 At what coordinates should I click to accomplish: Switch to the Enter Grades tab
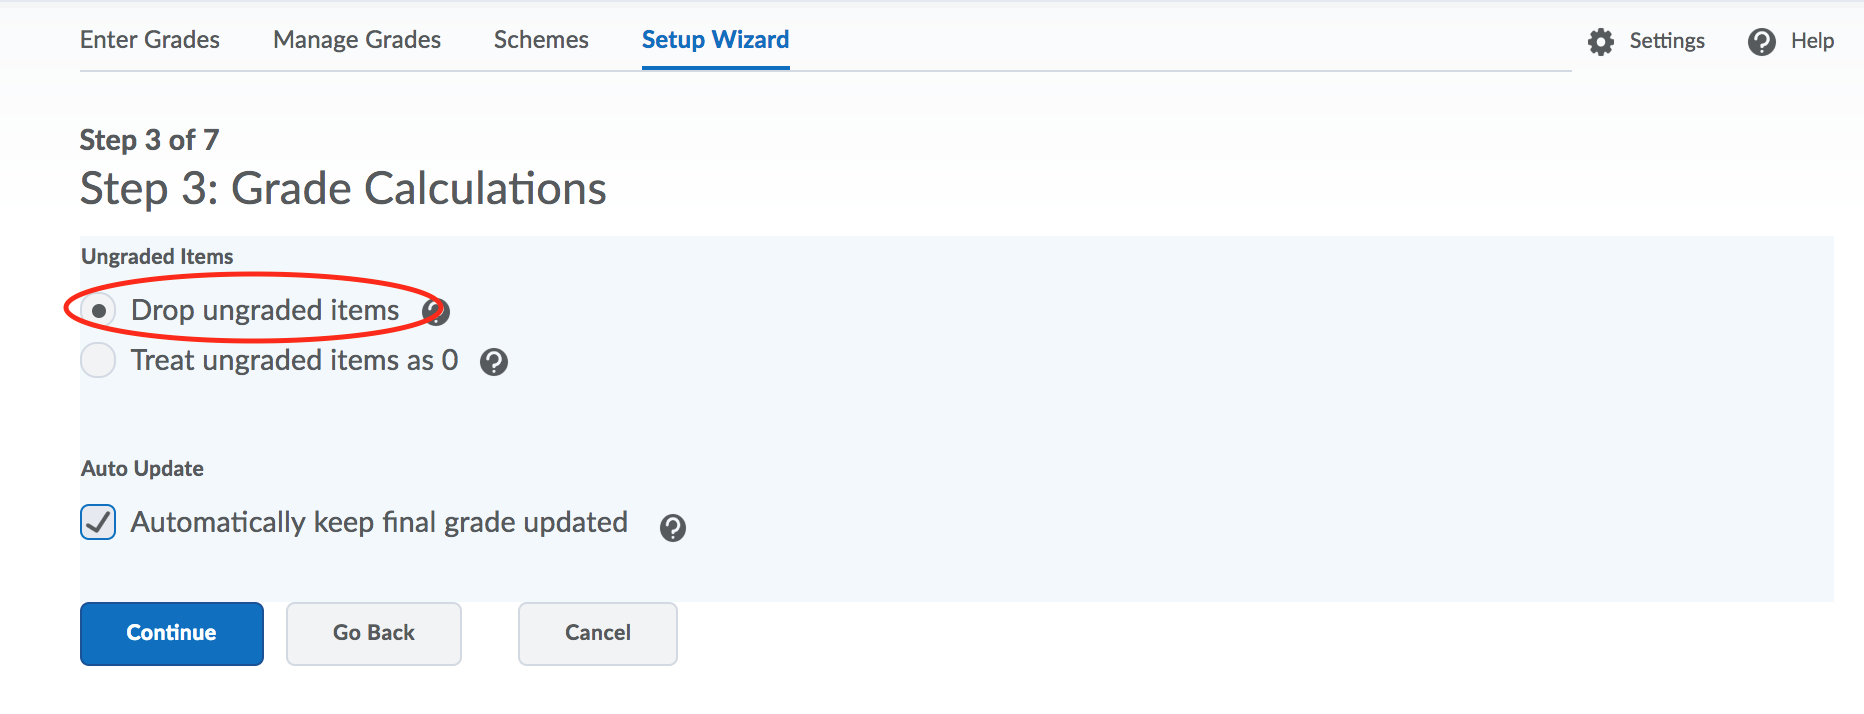point(150,40)
